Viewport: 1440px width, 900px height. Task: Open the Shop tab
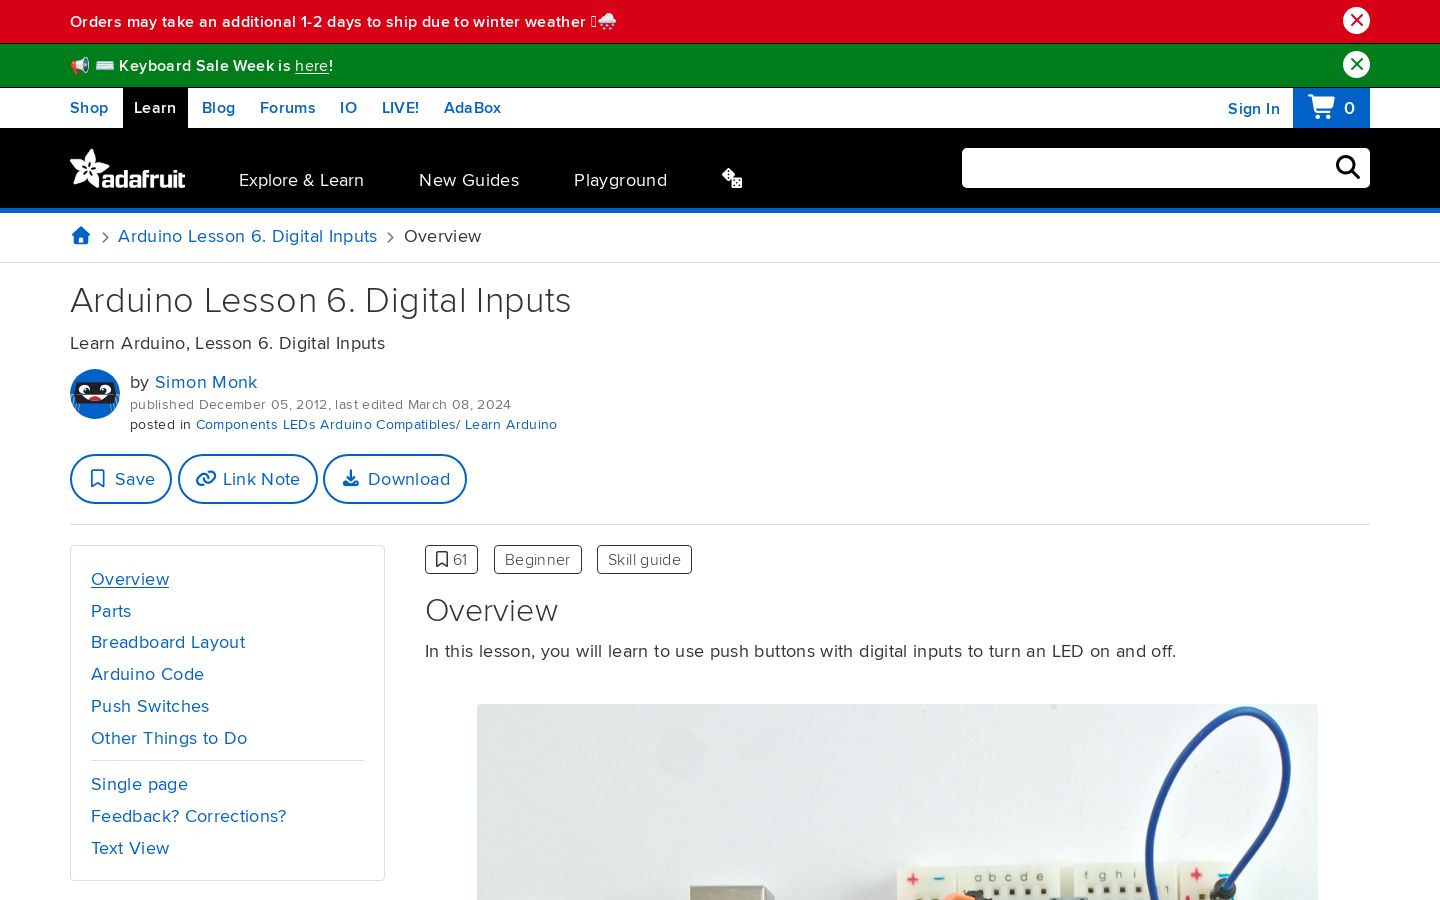click(x=89, y=108)
